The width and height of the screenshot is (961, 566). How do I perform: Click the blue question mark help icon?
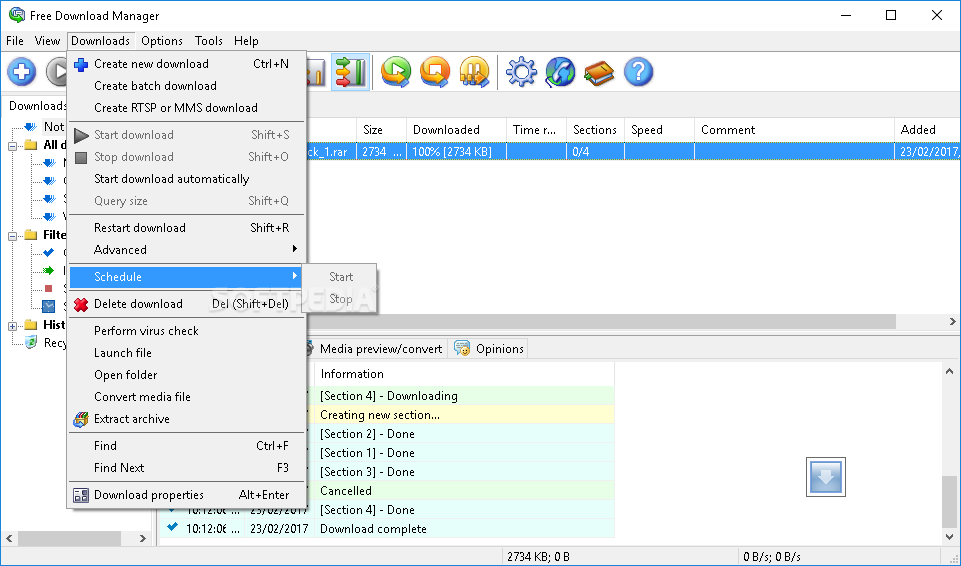[639, 72]
